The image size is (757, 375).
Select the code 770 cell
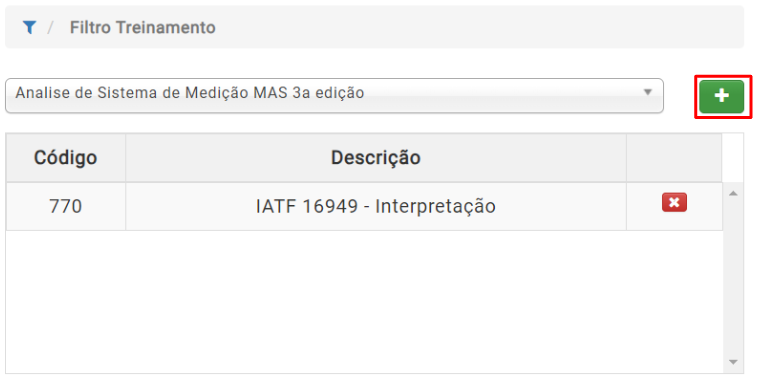click(66, 207)
